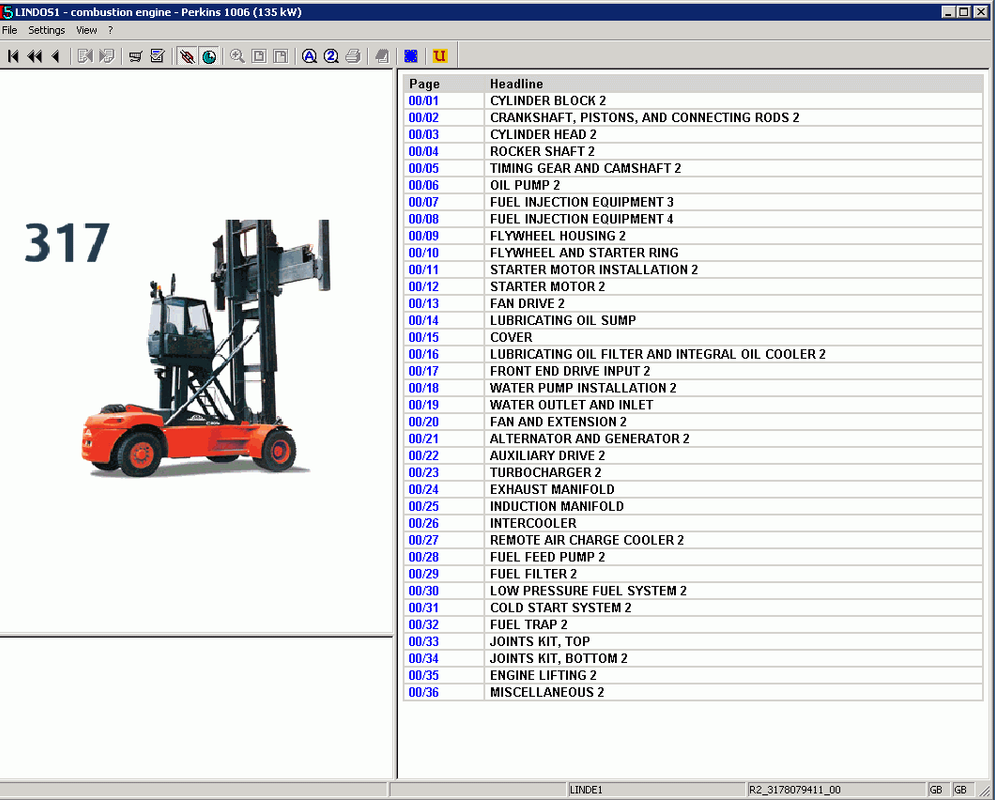Open the shopping cart icon
This screenshot has width=995, height=800.
[135, 56]
